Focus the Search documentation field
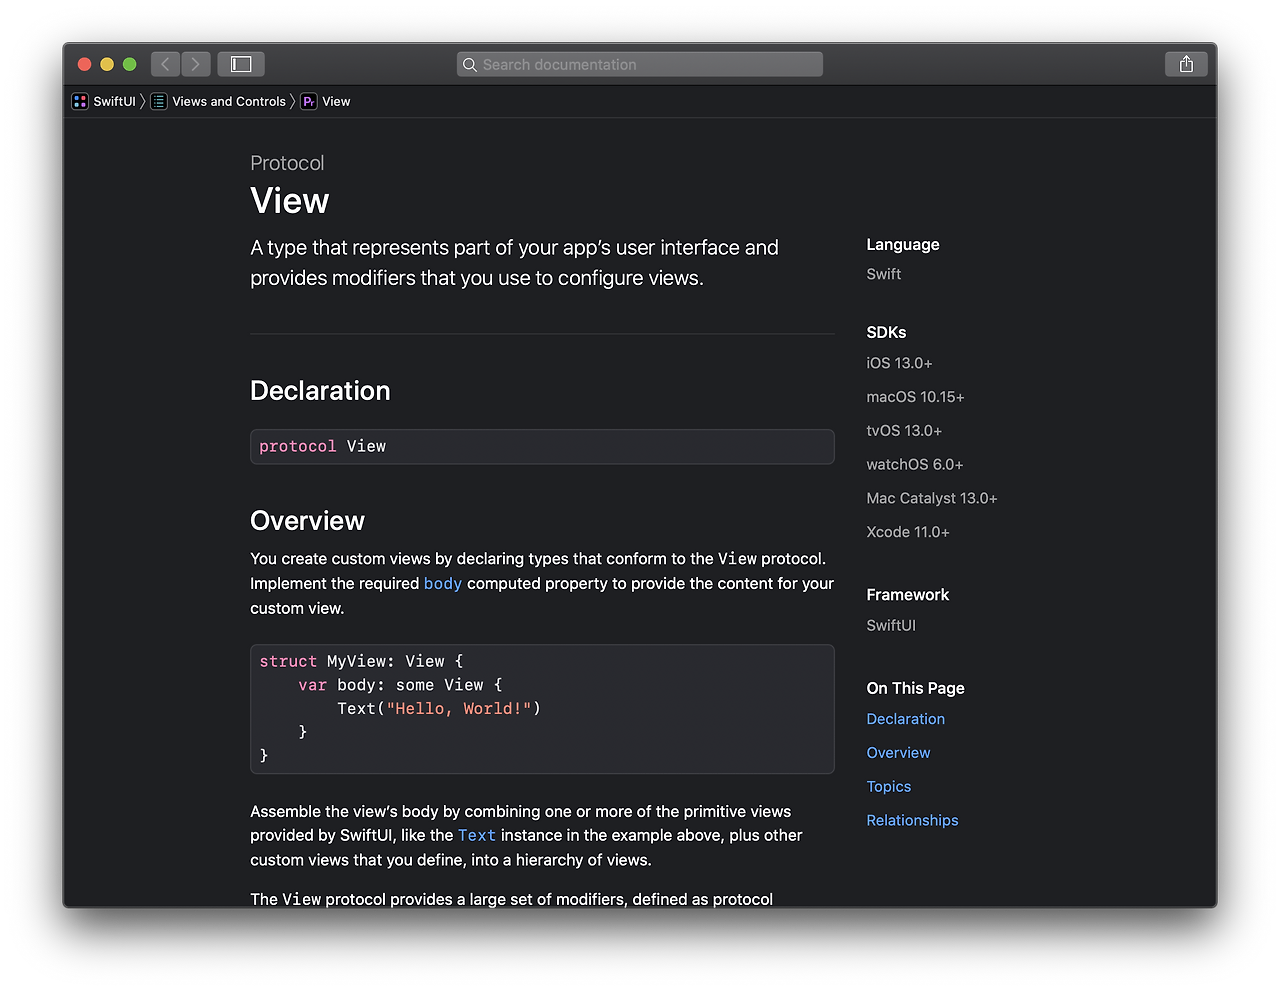The width and height of the screenshot is (1280, 991). [640, 64]
